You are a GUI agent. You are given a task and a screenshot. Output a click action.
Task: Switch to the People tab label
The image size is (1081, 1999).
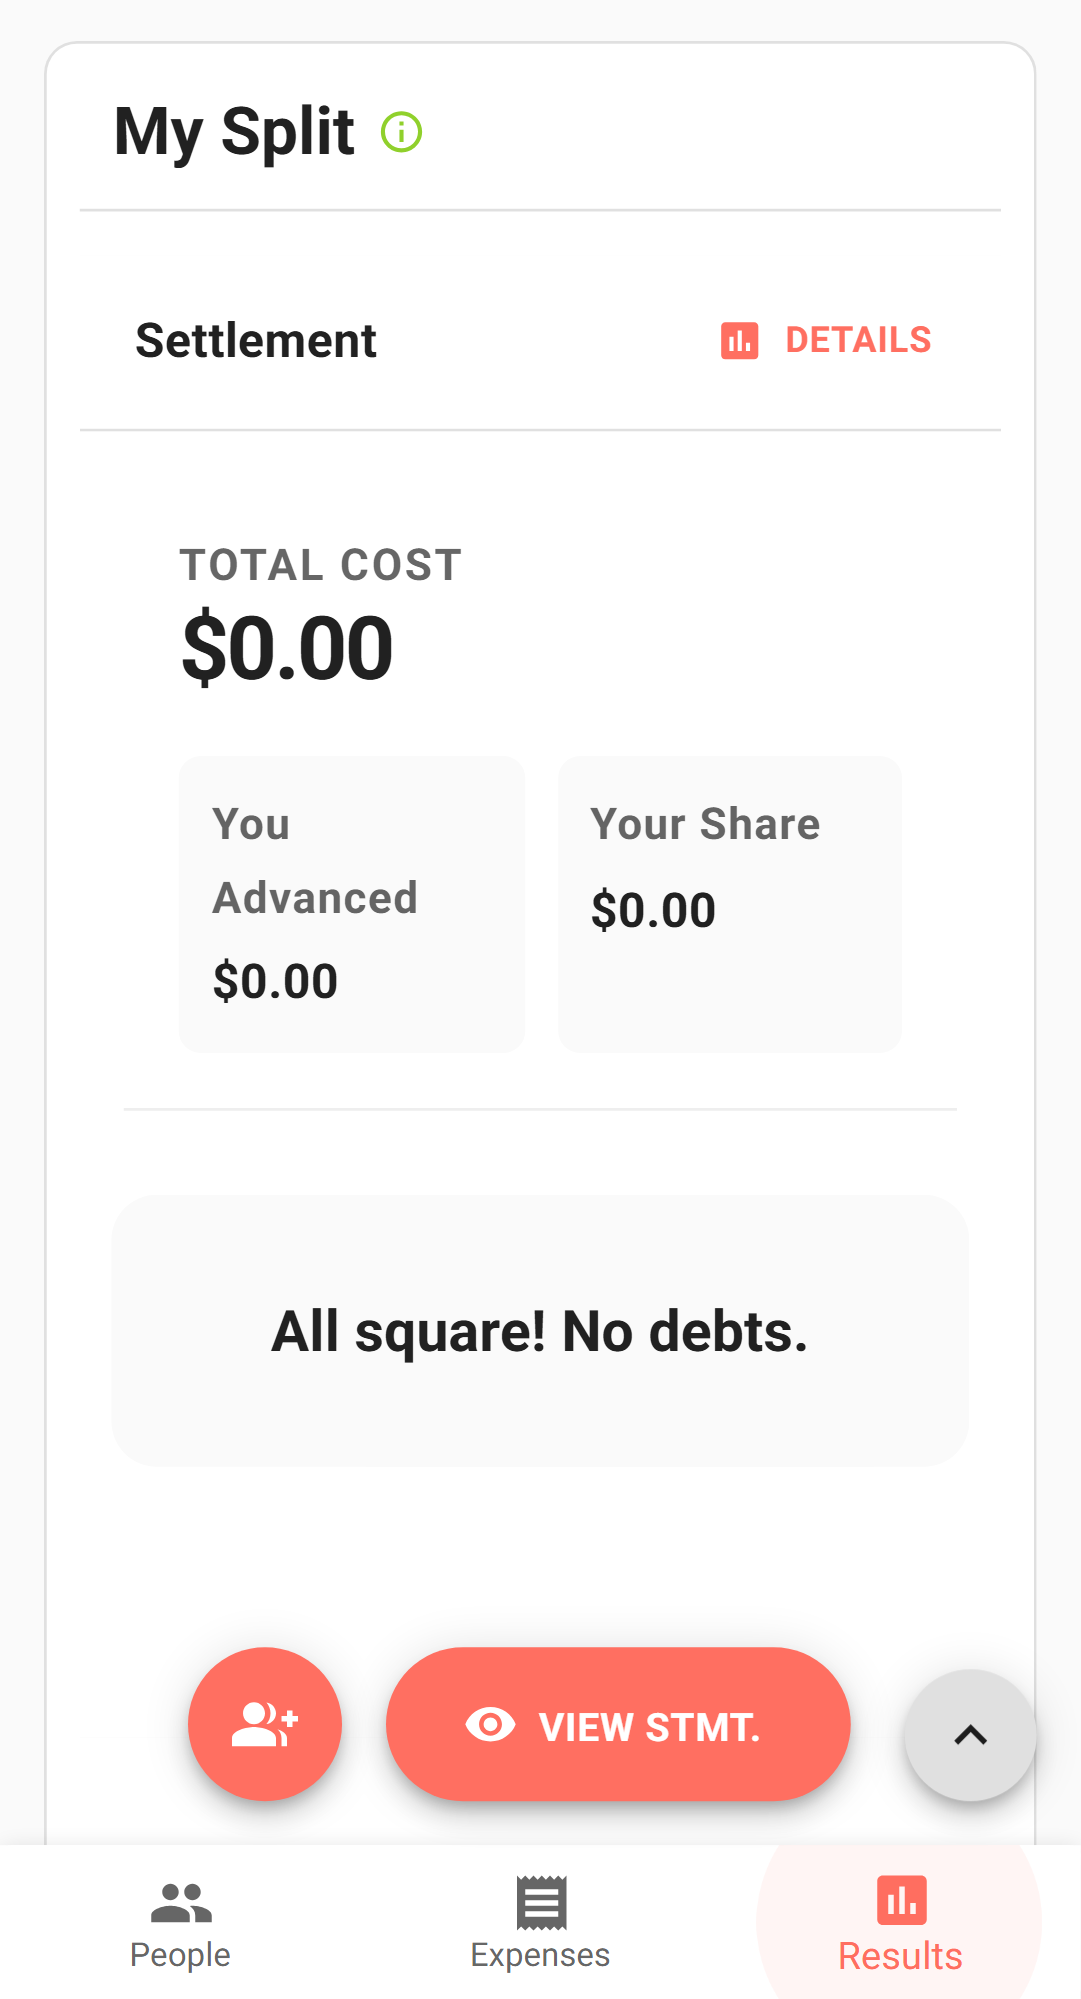coord(180,1955)
